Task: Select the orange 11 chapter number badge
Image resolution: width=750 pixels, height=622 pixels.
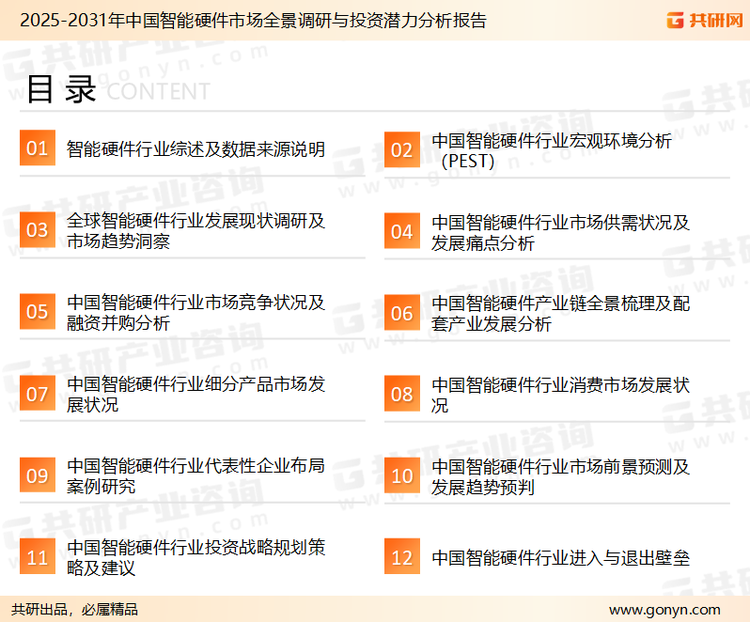Action: [37, 556]
